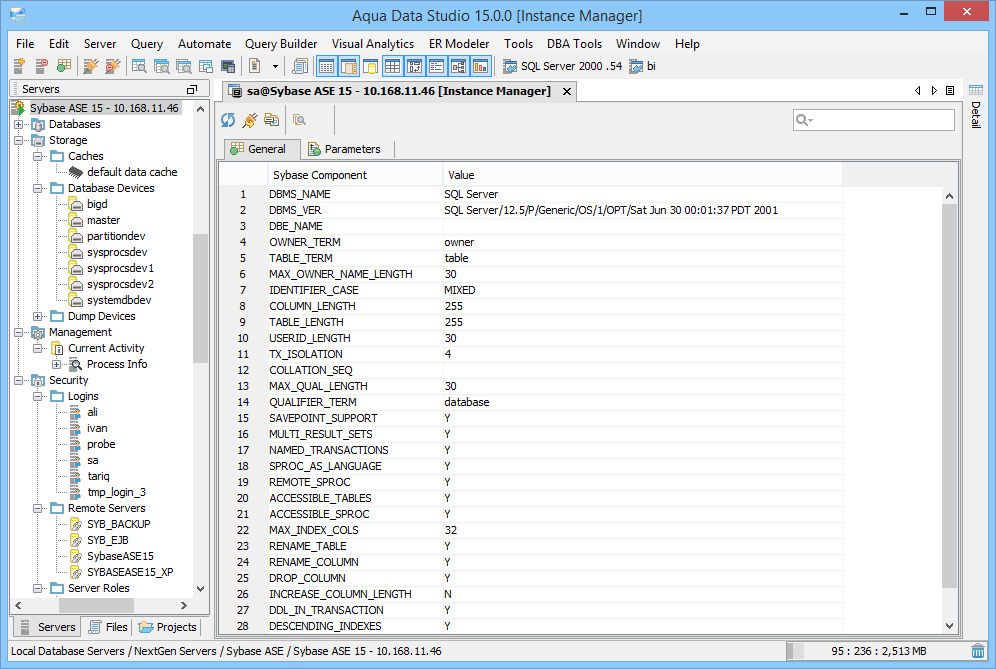Click the server properties grid icon in toolbar
Viewport: 996px width, 669px height.
pyautogui.click(x=64, y=65)
